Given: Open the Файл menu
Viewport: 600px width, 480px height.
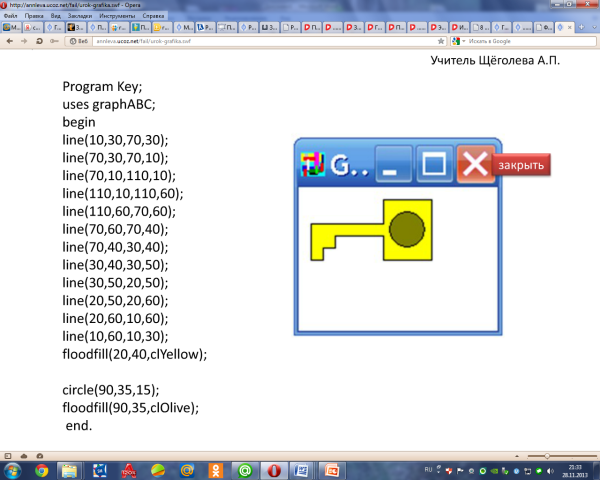Looking at the screenshot, I should pyautogui.click(x=10, y=18).
